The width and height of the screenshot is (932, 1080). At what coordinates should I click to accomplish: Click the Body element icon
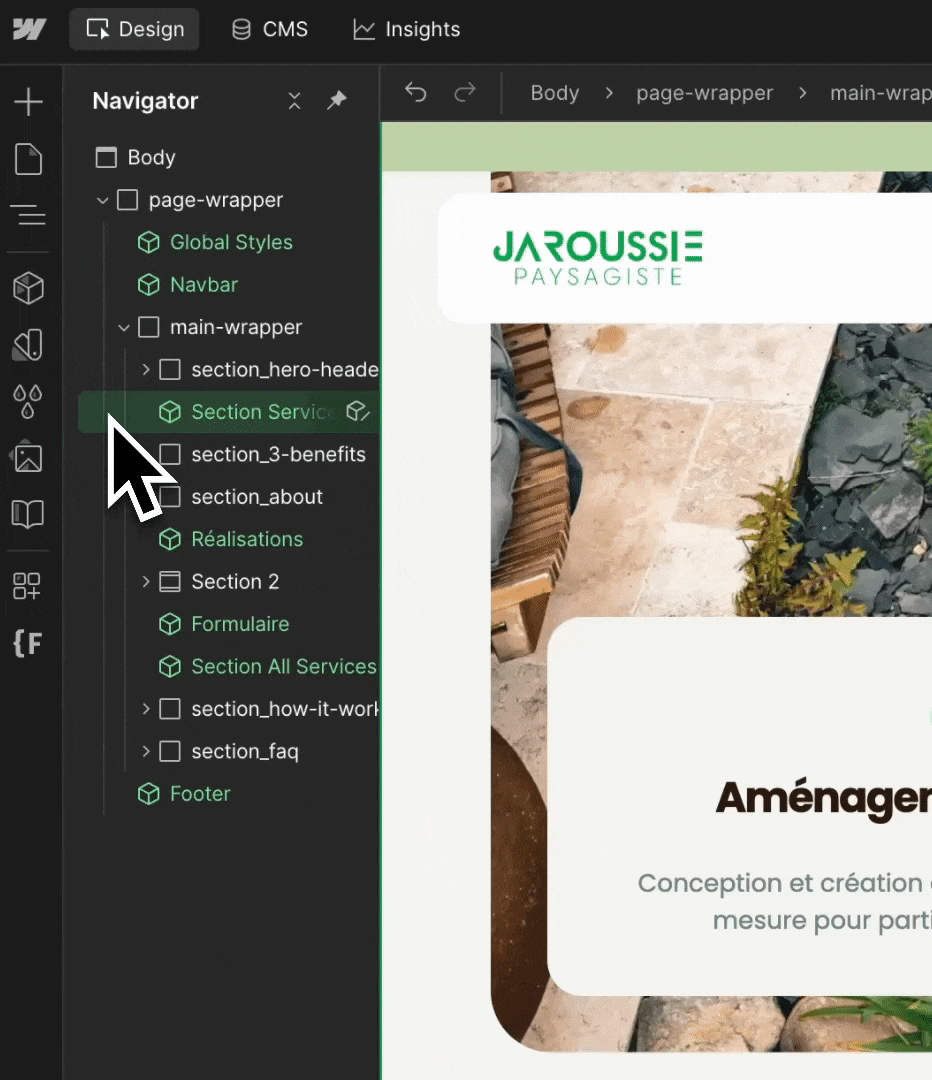point(106,158)
